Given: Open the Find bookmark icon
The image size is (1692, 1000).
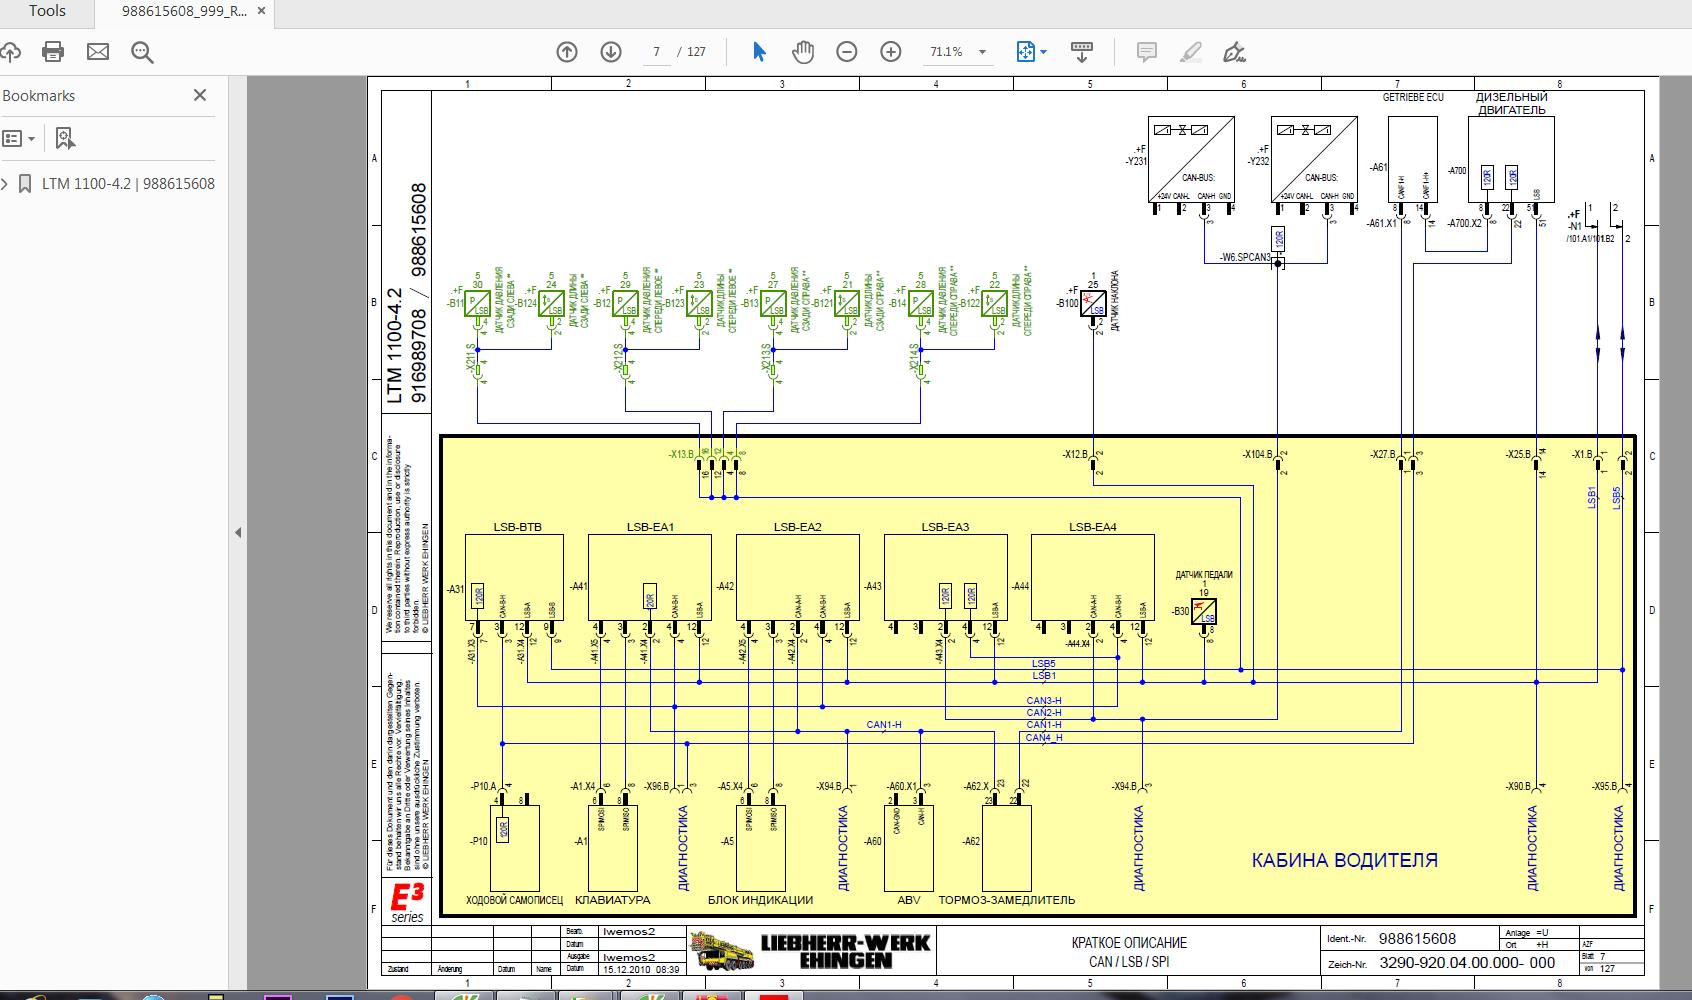Looking at the screenshot, I should 65,138.
